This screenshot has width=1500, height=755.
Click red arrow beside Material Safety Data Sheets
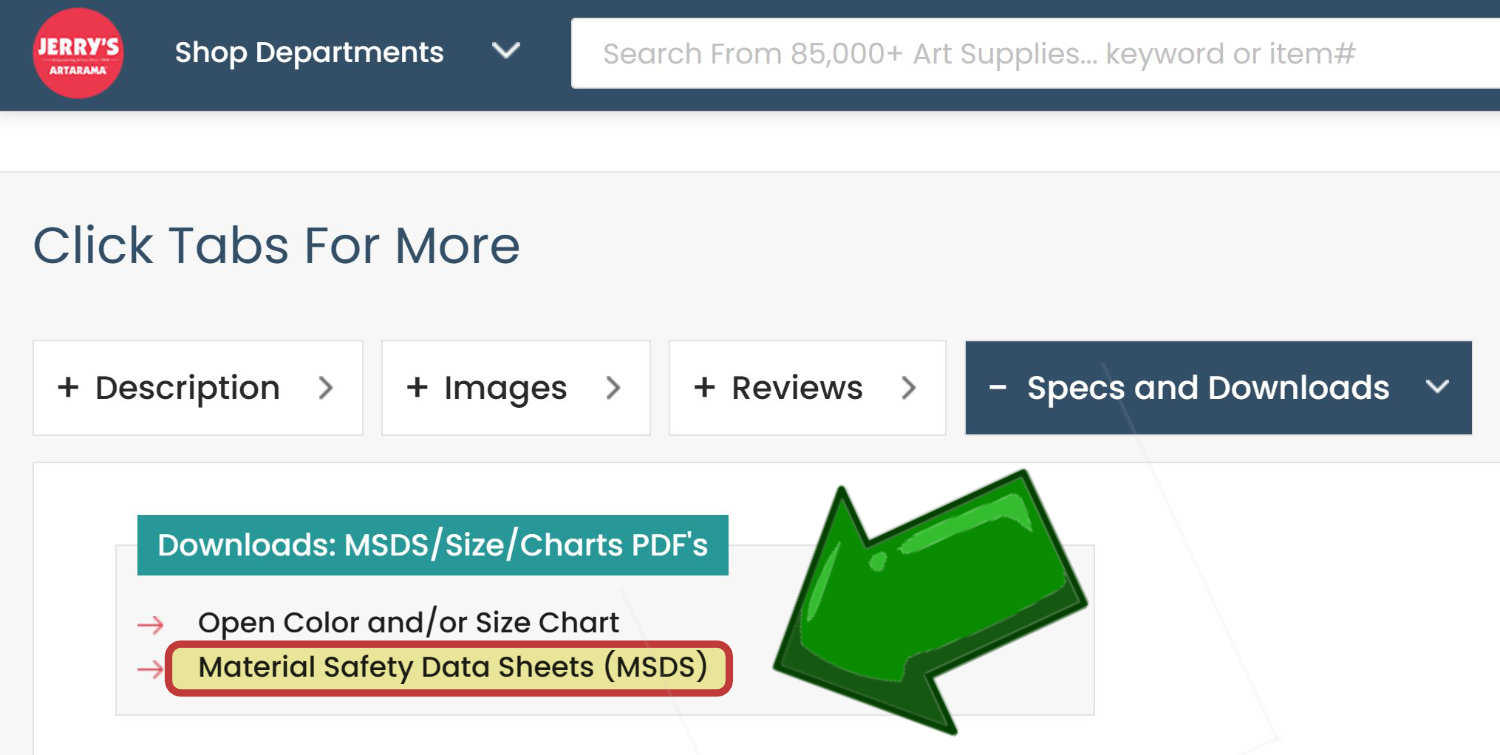(x=150, y=669)
